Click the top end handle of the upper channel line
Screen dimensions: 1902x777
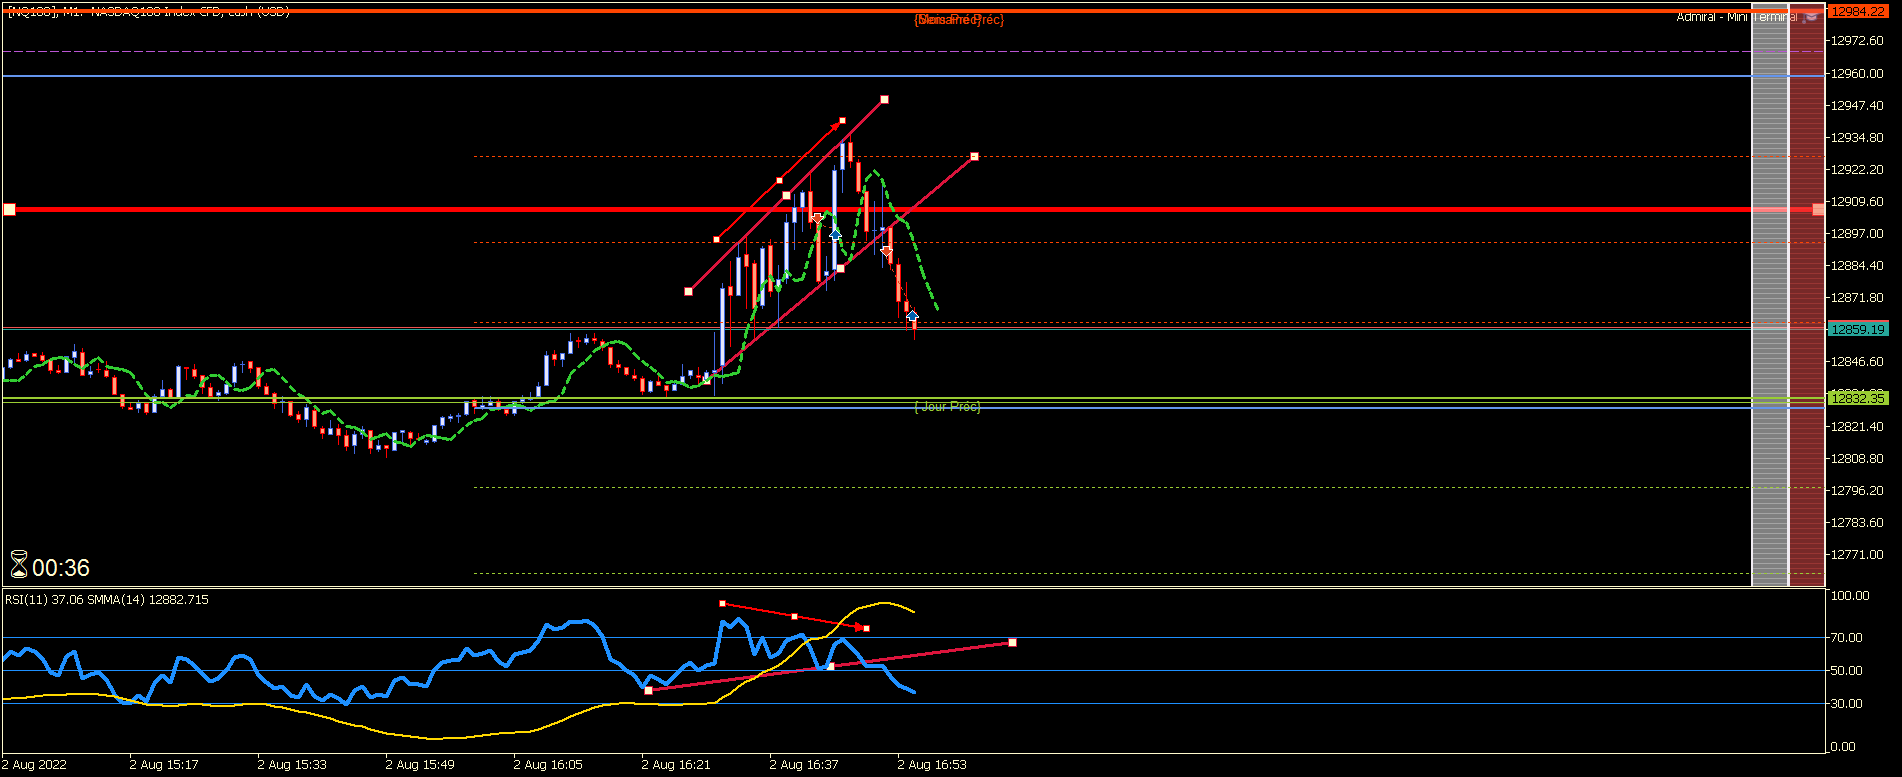[884, 100]
